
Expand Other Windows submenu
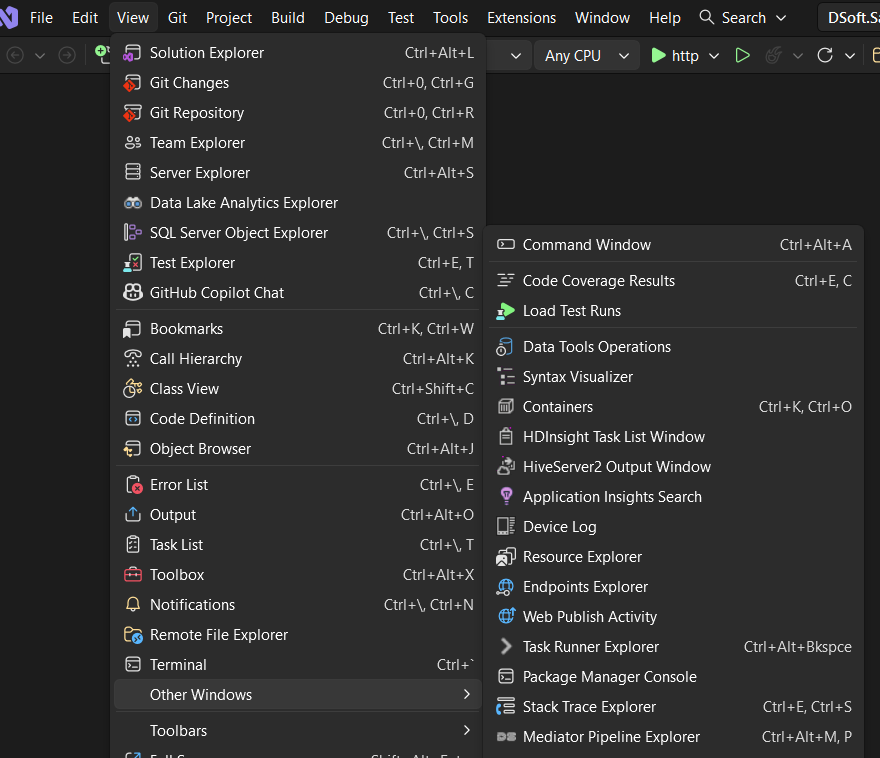(297, 695)
